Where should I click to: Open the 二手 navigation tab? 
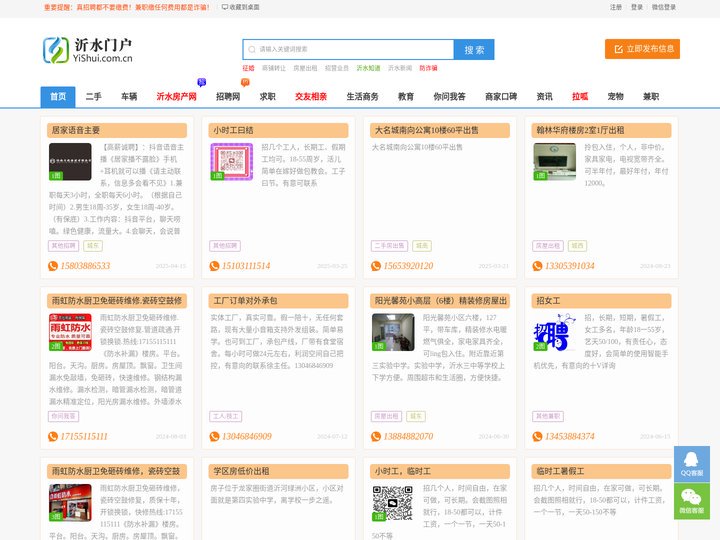click(93, 97)
